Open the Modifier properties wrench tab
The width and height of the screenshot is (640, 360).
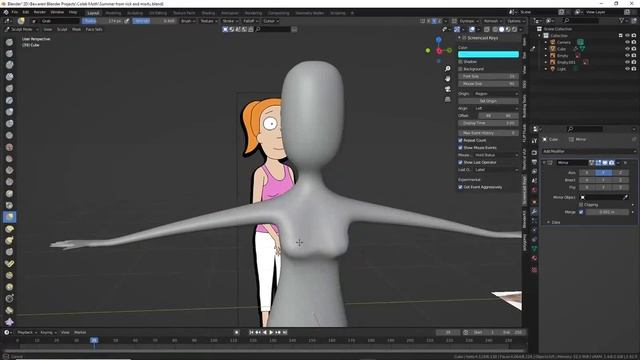pyautogui.click(x=534, y=211)
